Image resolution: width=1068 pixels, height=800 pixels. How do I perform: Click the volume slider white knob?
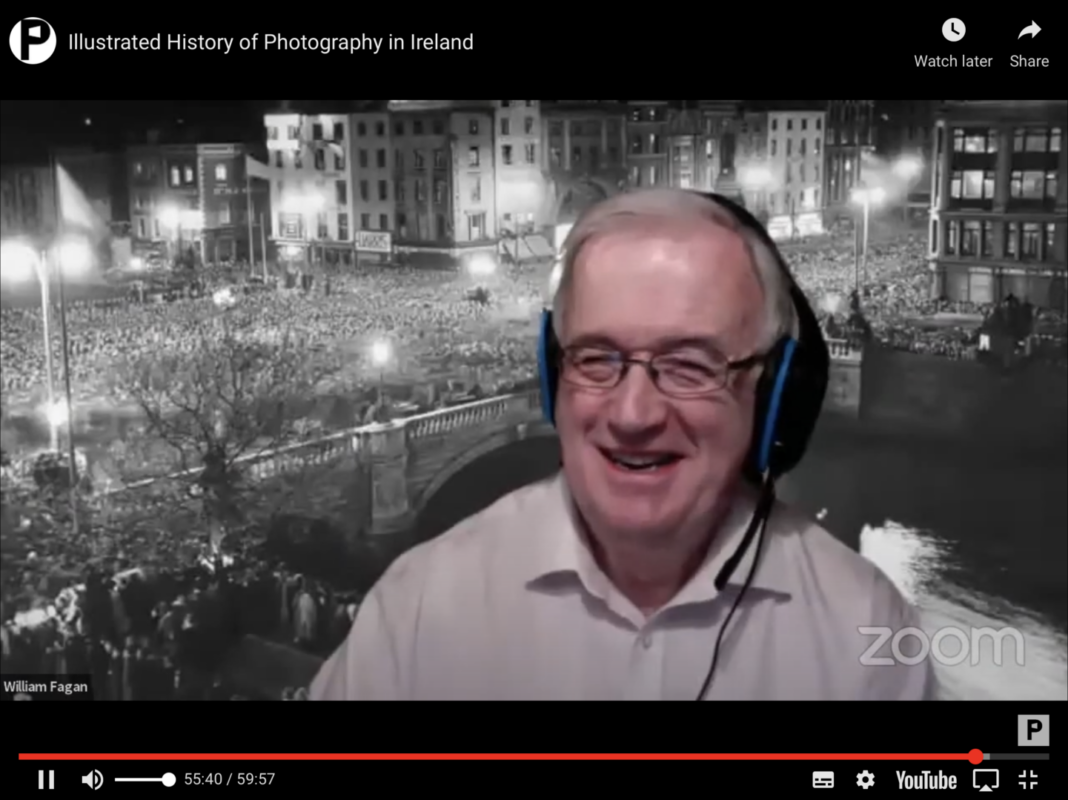click(x=169, y=780)
